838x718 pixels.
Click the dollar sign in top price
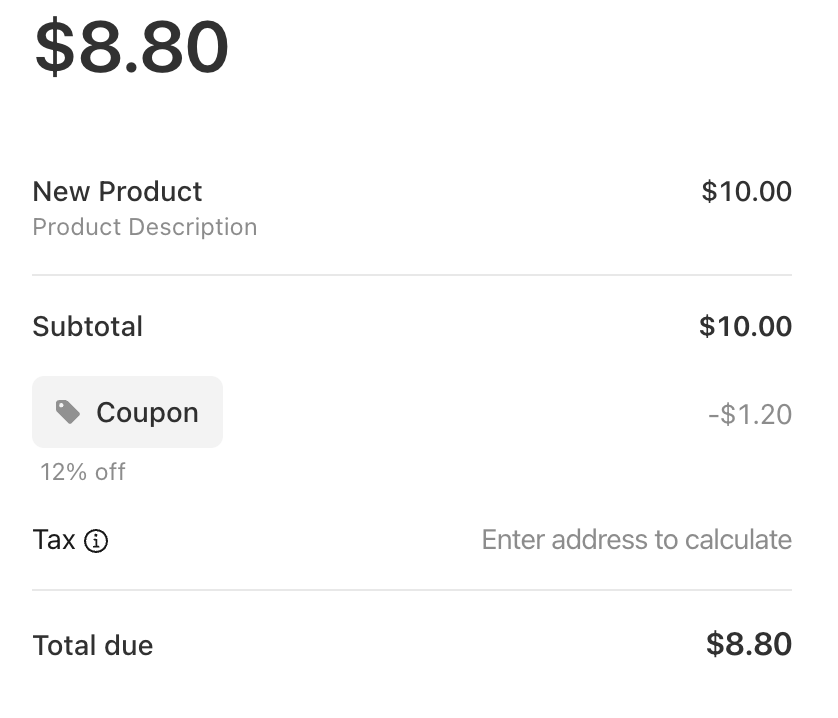55,47
